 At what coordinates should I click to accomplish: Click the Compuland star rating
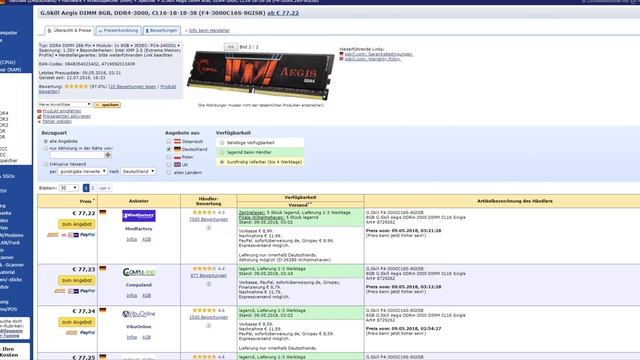(204, 269)
